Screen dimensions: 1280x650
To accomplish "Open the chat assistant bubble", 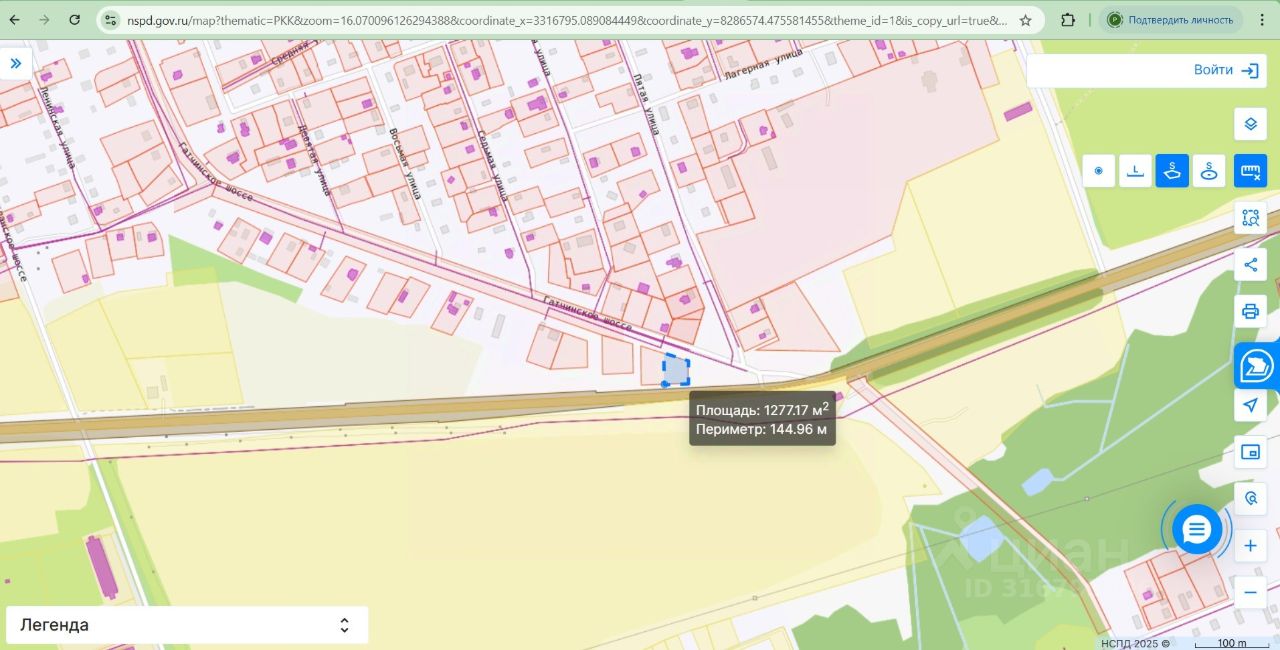I will point(1197,529).
